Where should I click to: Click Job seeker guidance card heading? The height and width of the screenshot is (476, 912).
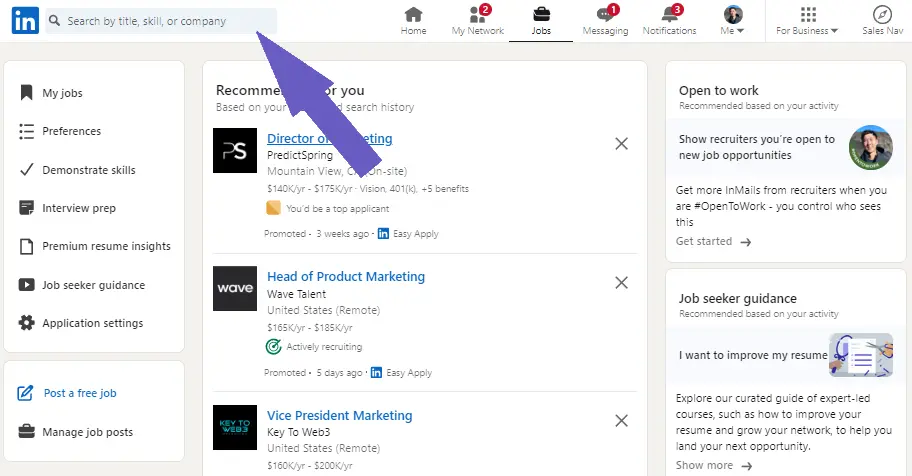tap(738, 299)
